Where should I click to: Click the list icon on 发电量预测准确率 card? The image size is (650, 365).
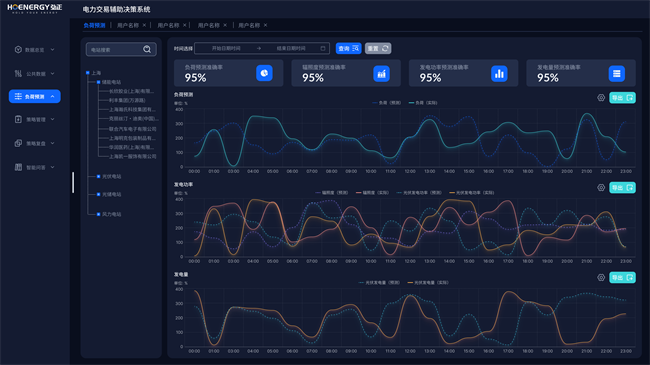pyautogui.click(x=616, y=73)
